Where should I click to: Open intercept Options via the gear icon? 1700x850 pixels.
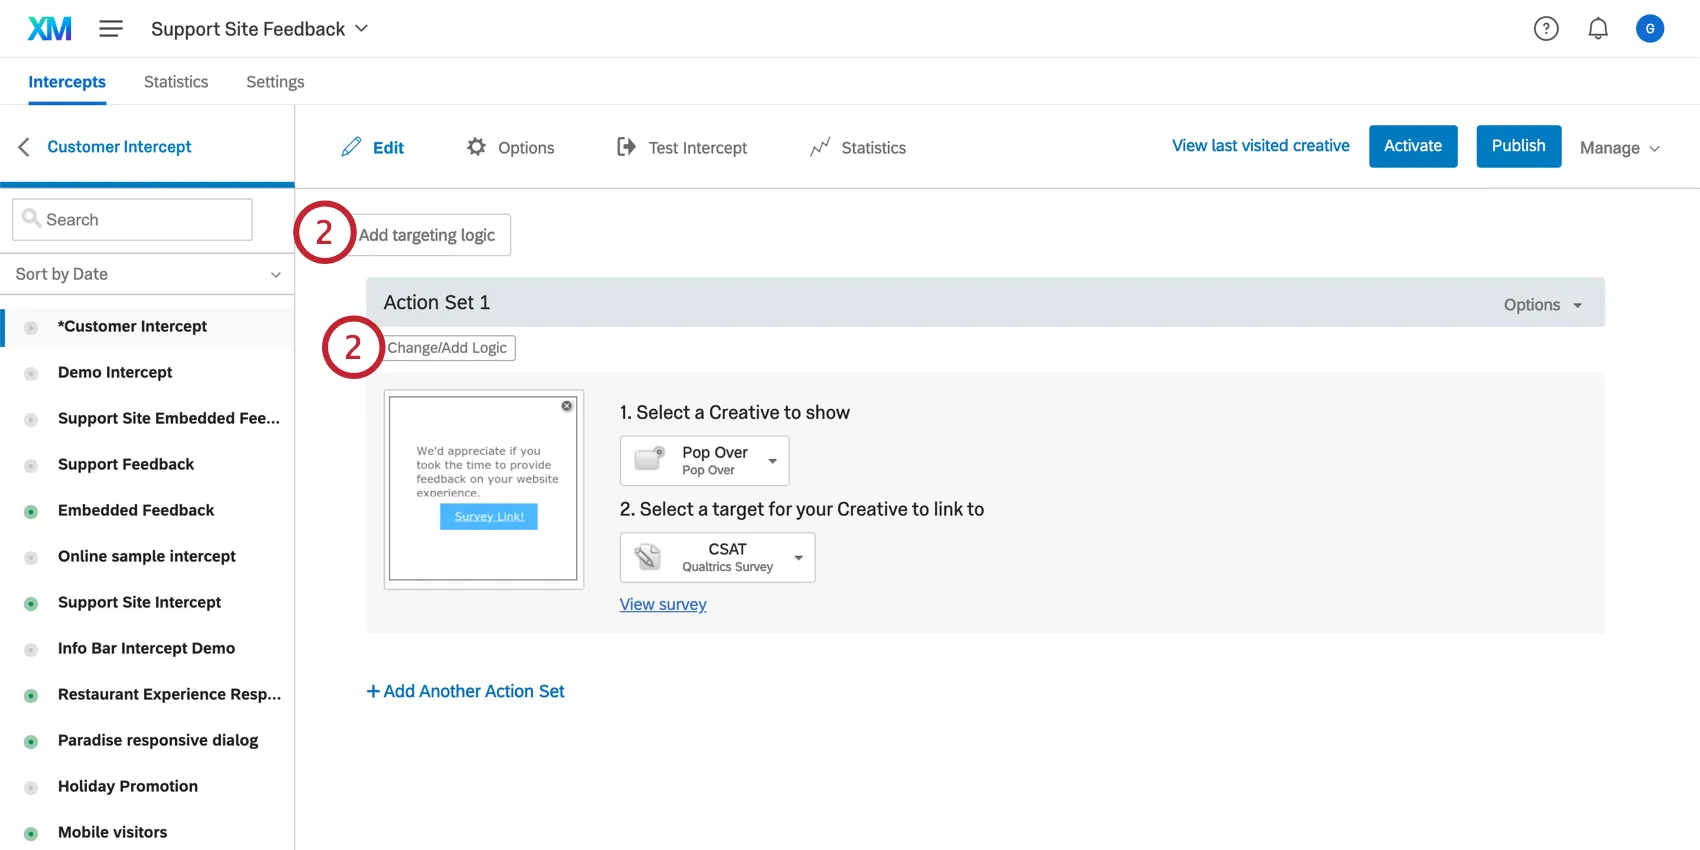click(x=475, y=147)
